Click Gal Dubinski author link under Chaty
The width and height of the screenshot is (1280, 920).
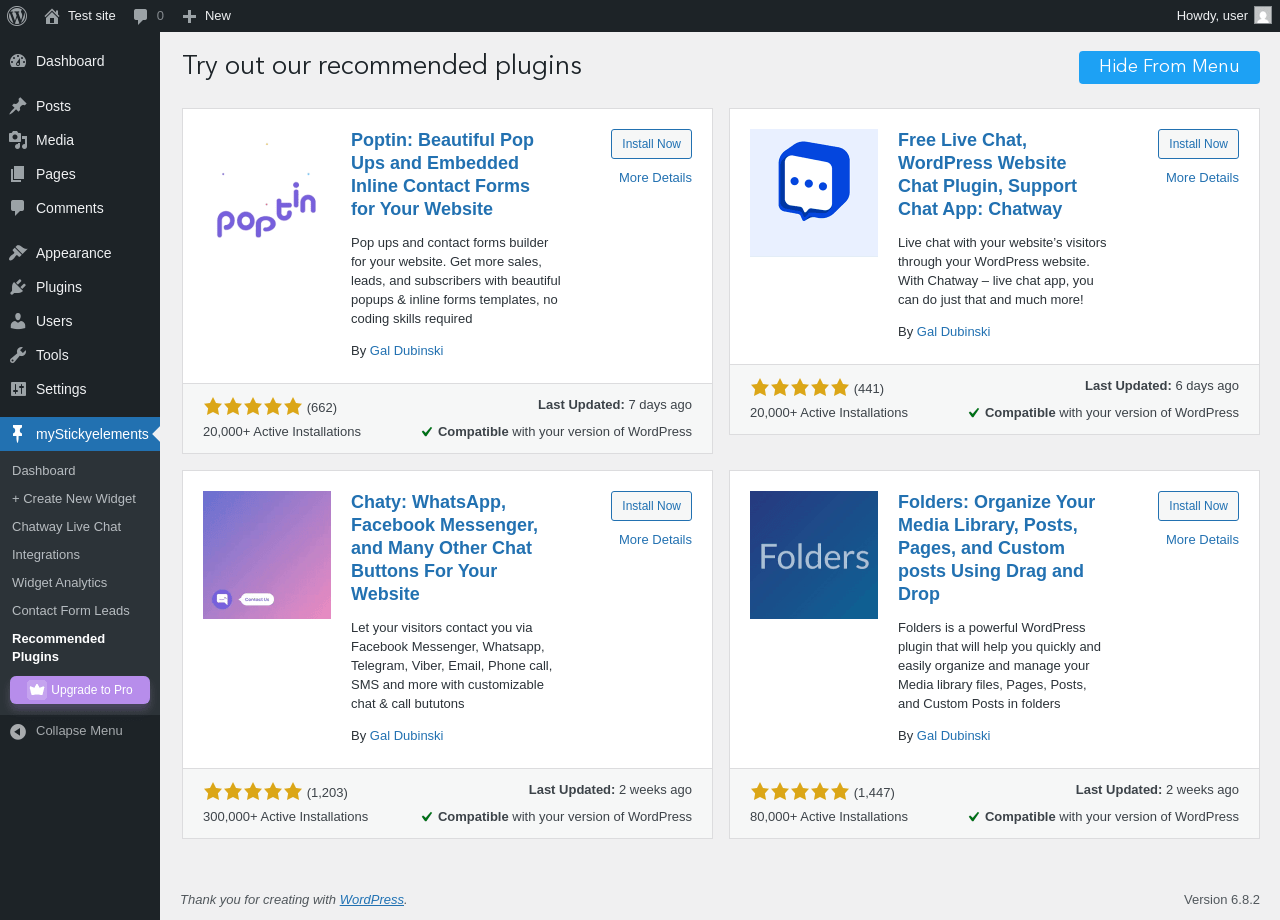pyautogui.click(x=406, y=736)
